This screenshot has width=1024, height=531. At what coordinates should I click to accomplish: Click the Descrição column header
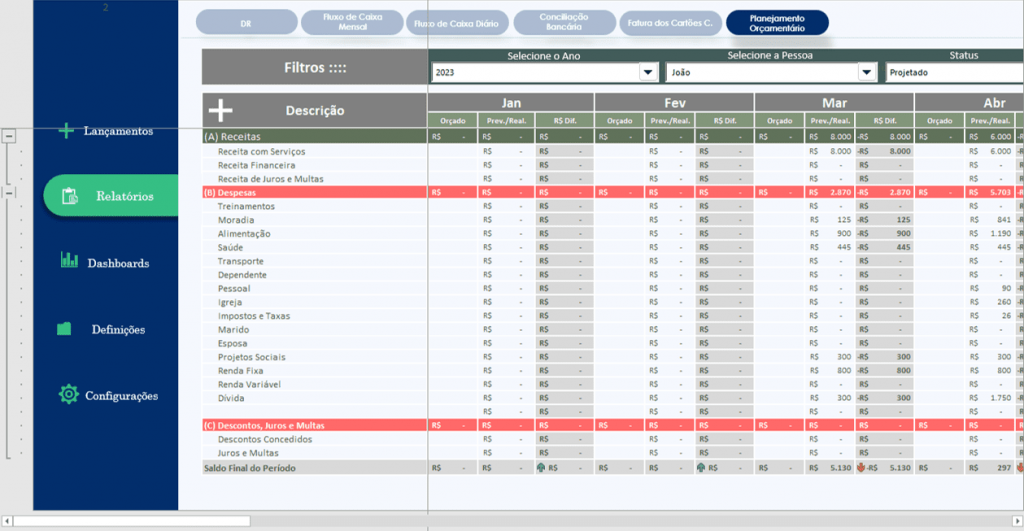[315, 110]
